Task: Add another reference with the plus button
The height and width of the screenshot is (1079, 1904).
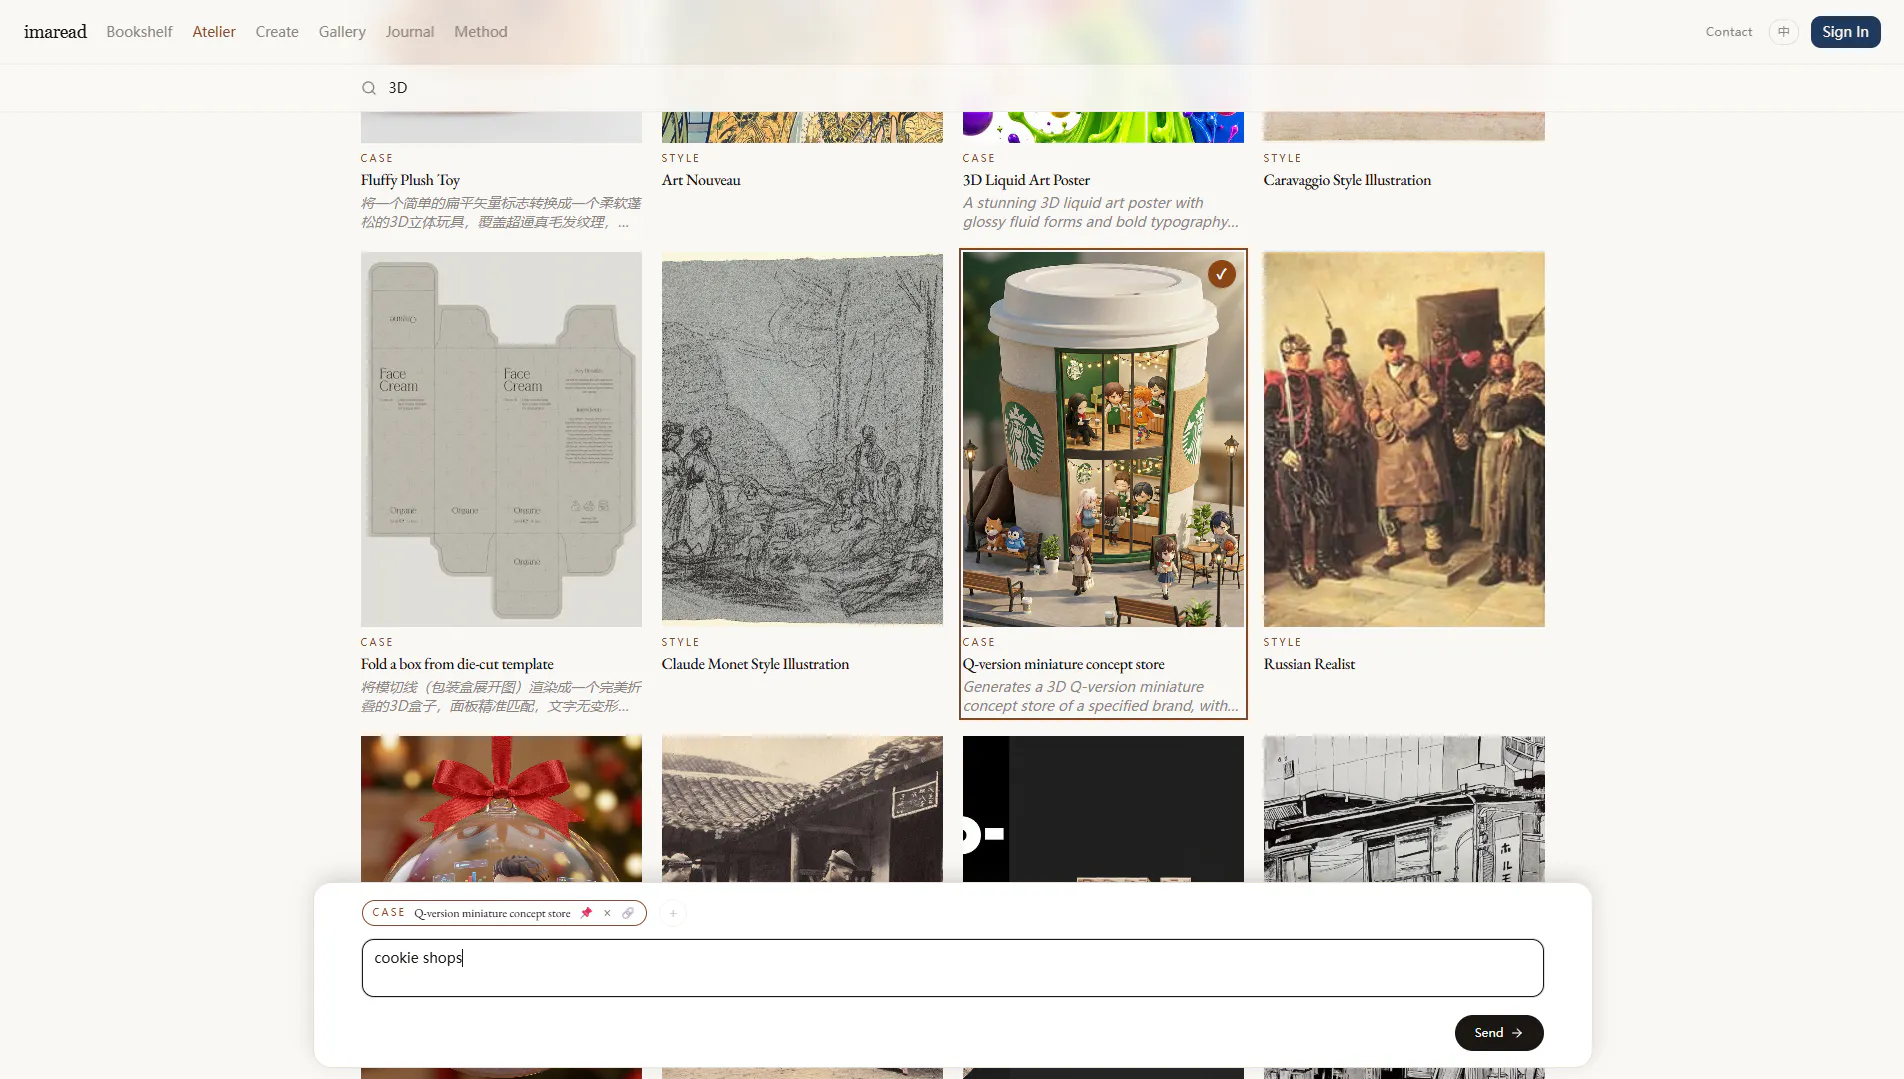Action: [x=673, y=913]
